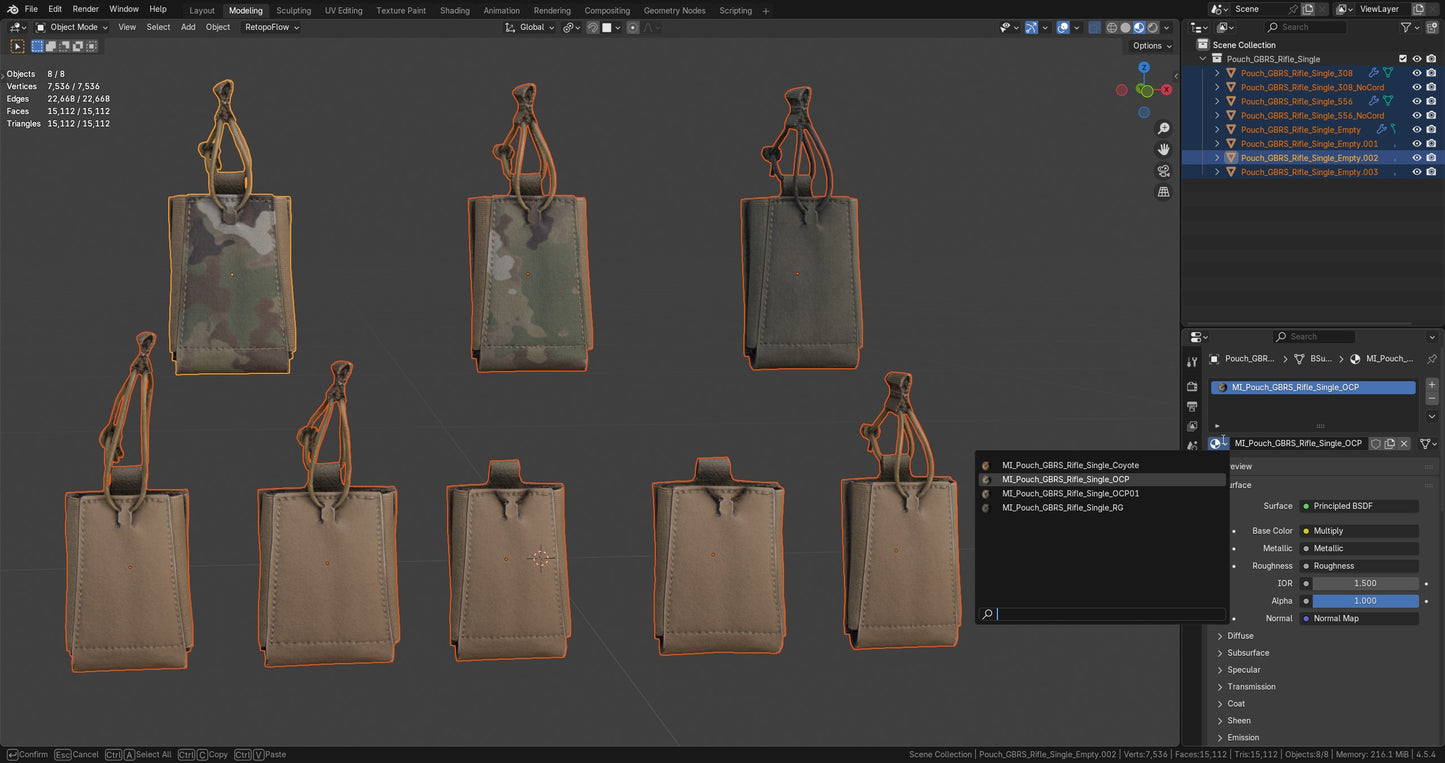
Task: Add a material slot with plus button
Action: point(1431,385)
